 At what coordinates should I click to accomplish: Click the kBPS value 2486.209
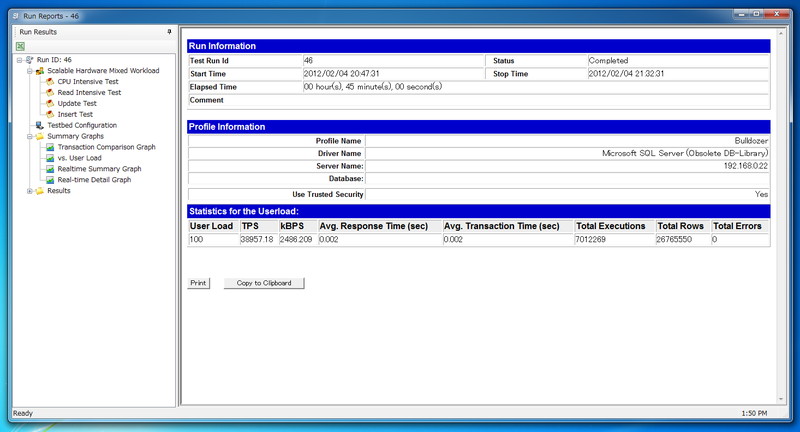pos(296,239)
